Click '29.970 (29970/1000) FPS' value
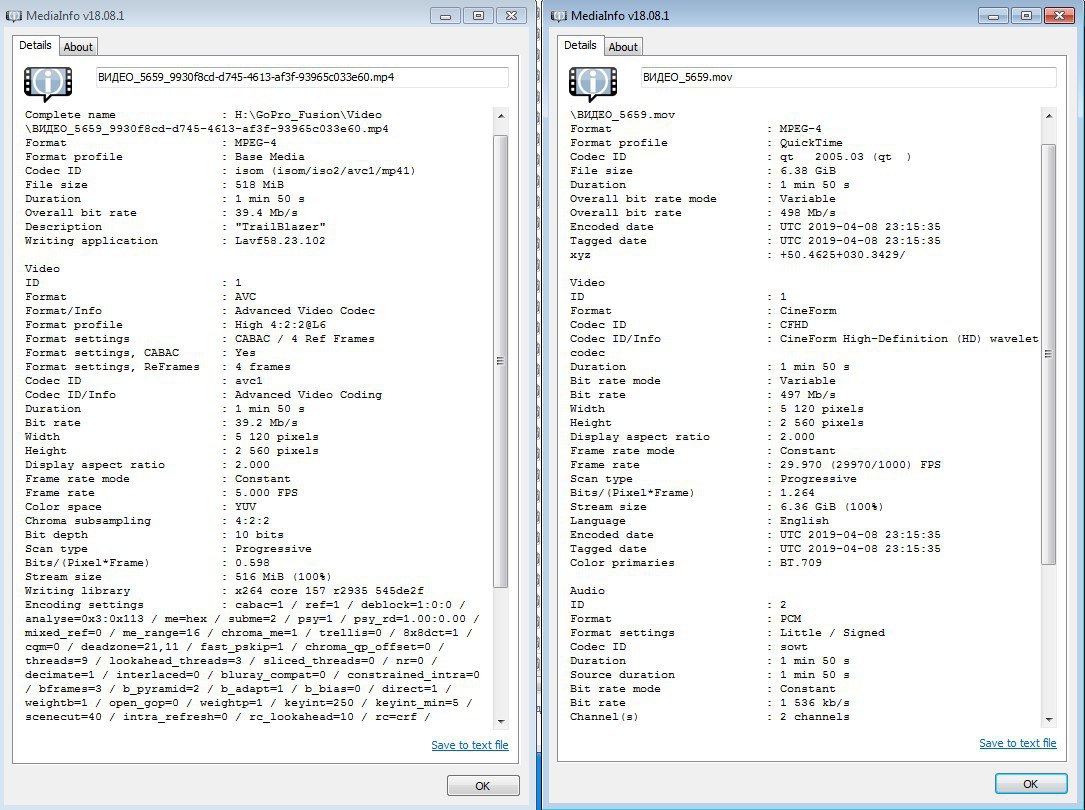 pyautogui.click(x=860, y=465)
